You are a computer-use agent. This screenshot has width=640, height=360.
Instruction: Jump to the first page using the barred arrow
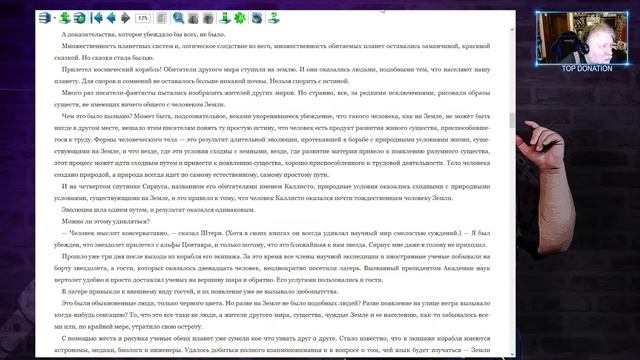pos(97,18)
